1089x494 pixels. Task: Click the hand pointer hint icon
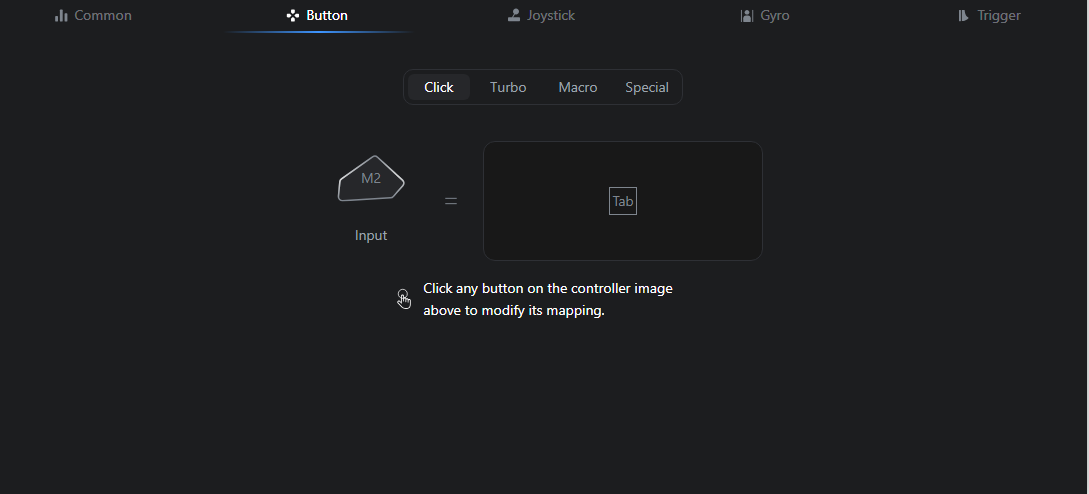point(404,299)
